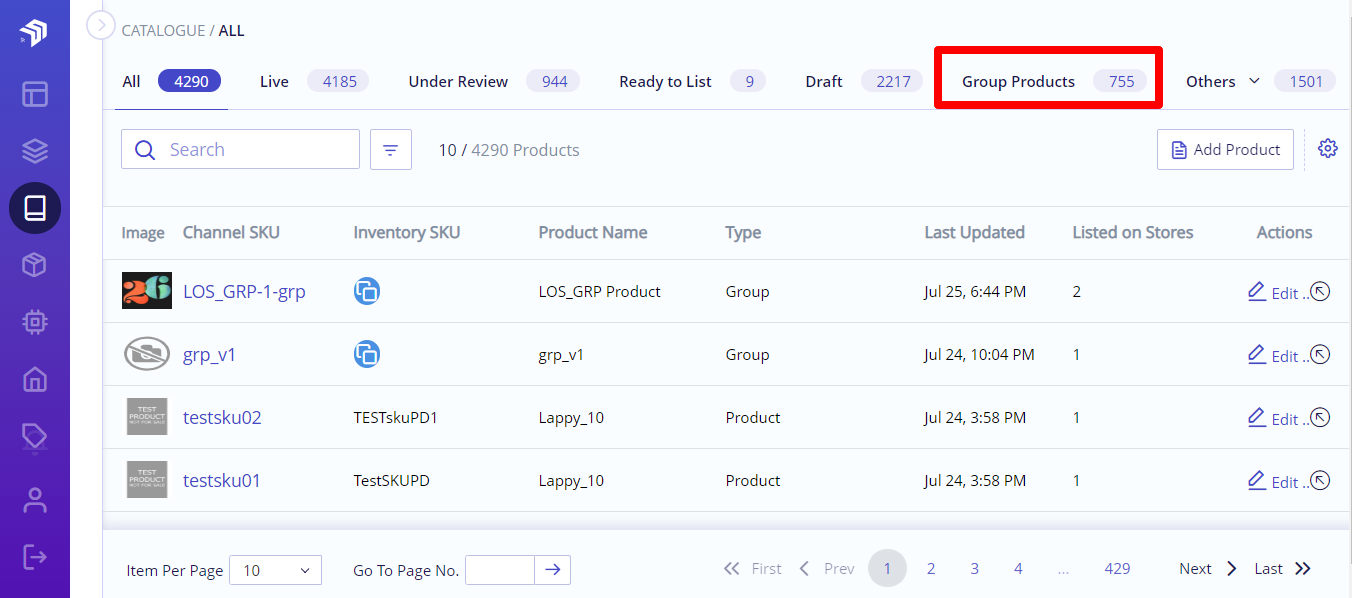Click the logo icon atop the sidebar
This screenshot has width=1352, height=598.
coord(34,33)
